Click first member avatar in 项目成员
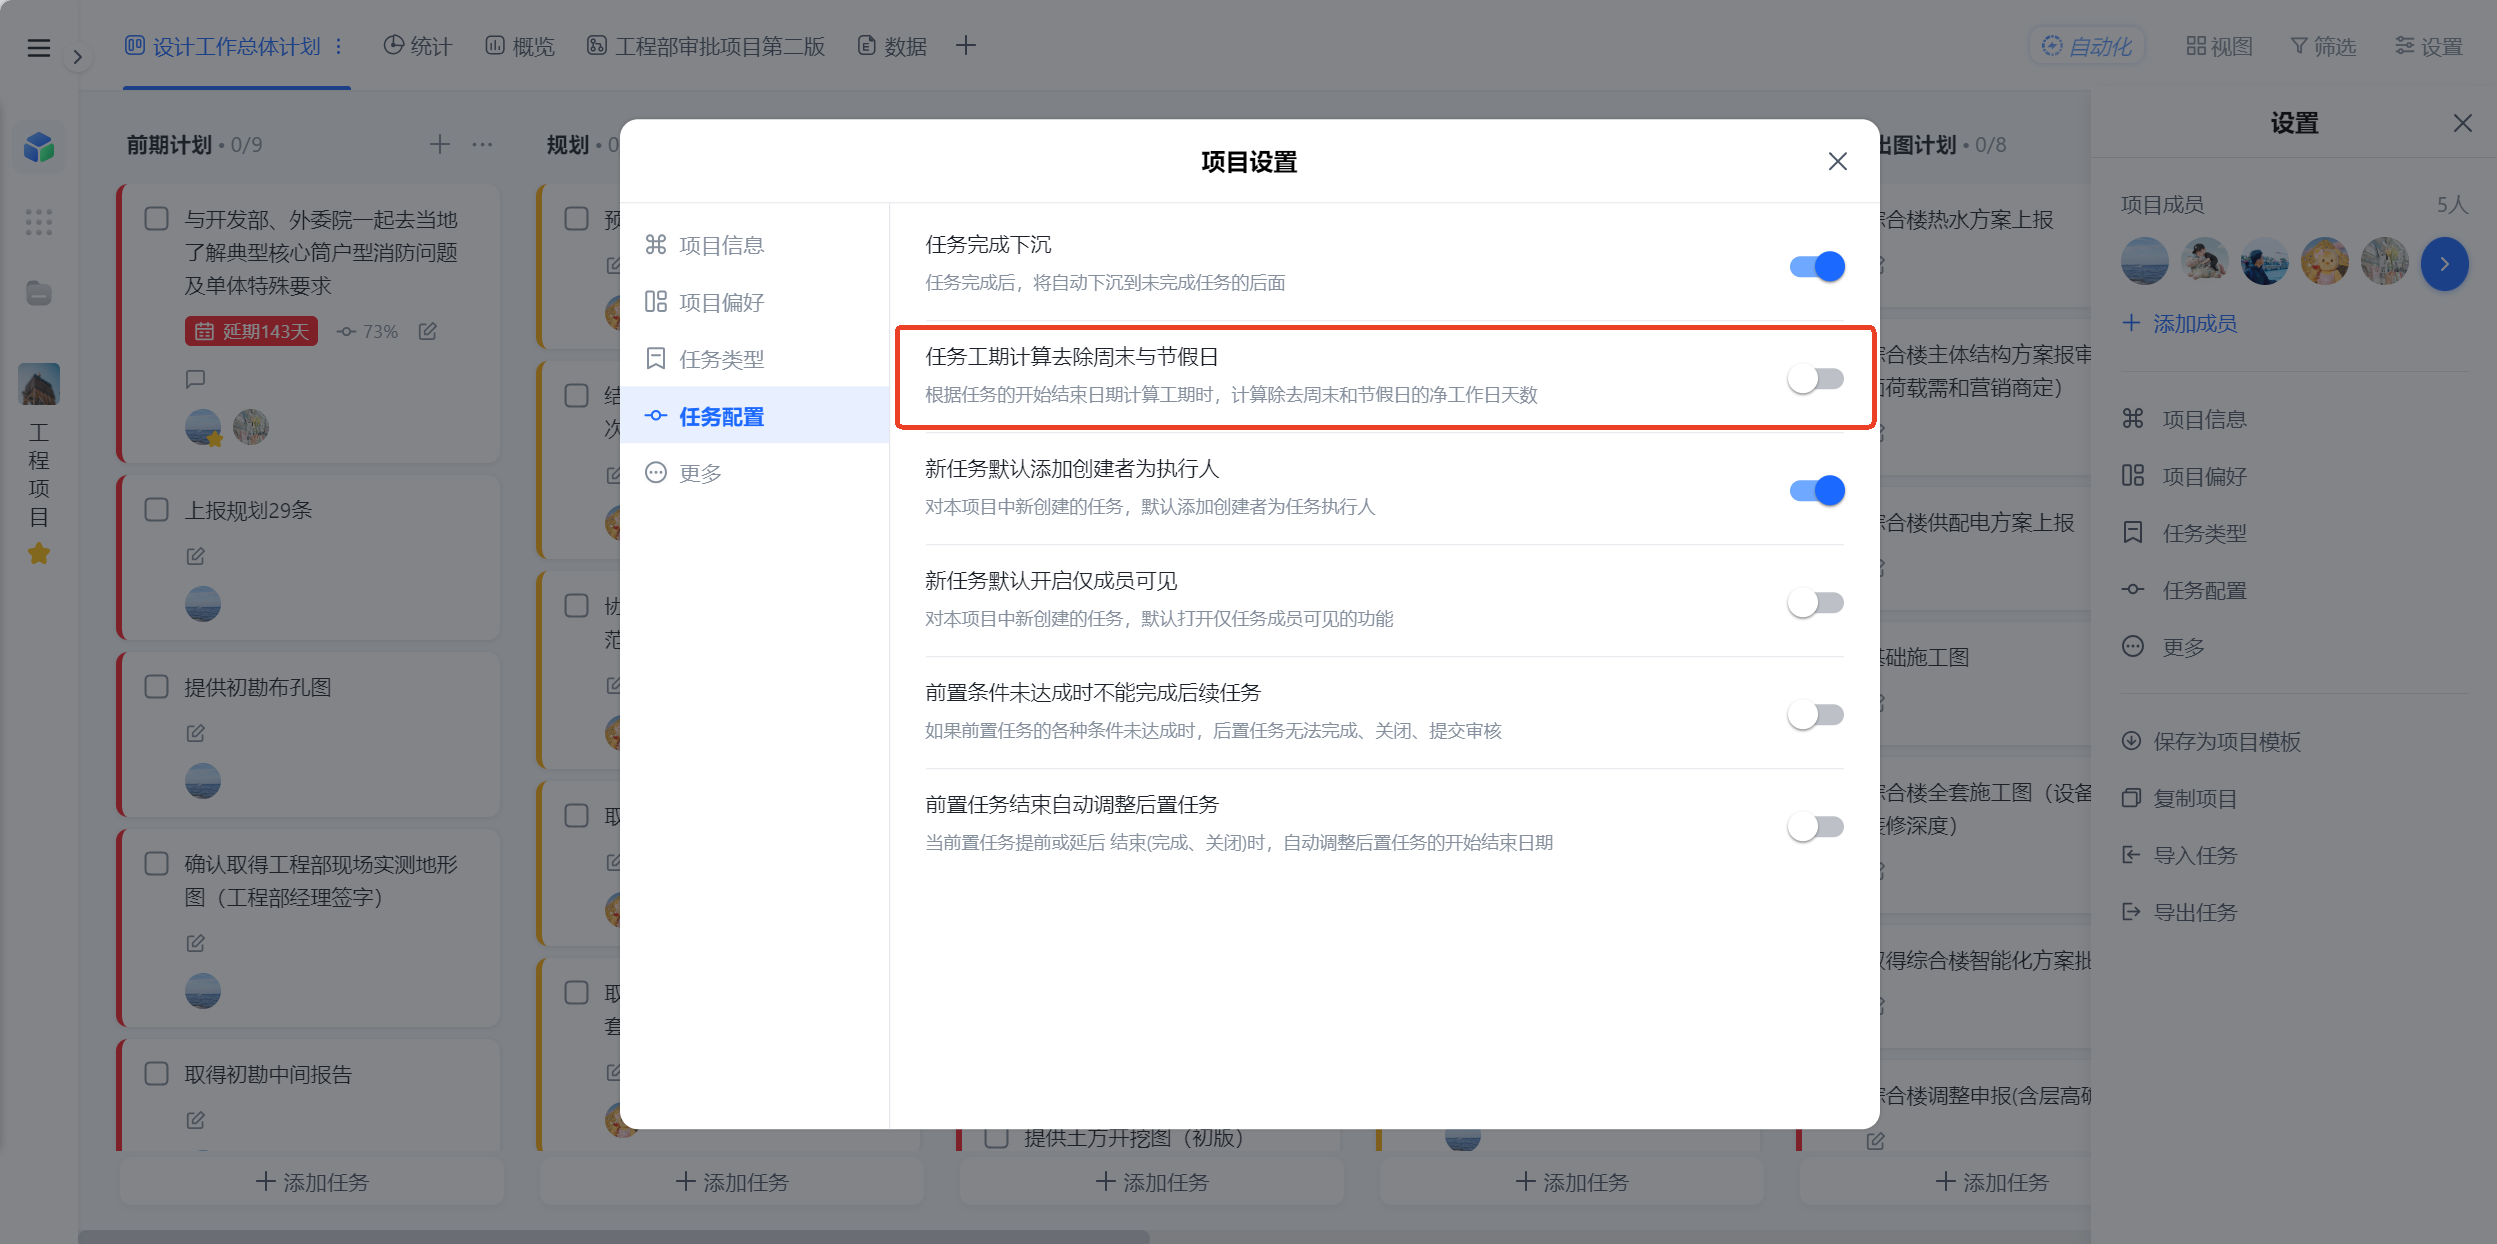 point(2144,261)
